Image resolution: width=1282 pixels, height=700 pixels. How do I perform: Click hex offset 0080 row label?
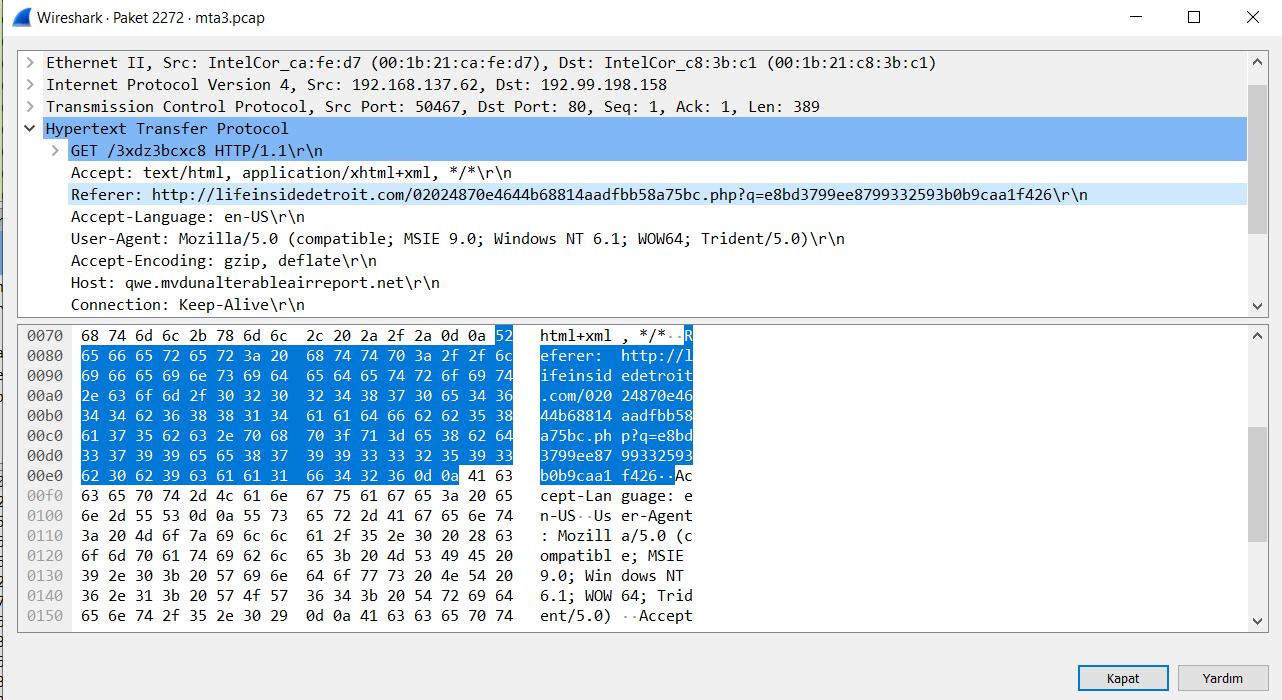click(45, 356)
